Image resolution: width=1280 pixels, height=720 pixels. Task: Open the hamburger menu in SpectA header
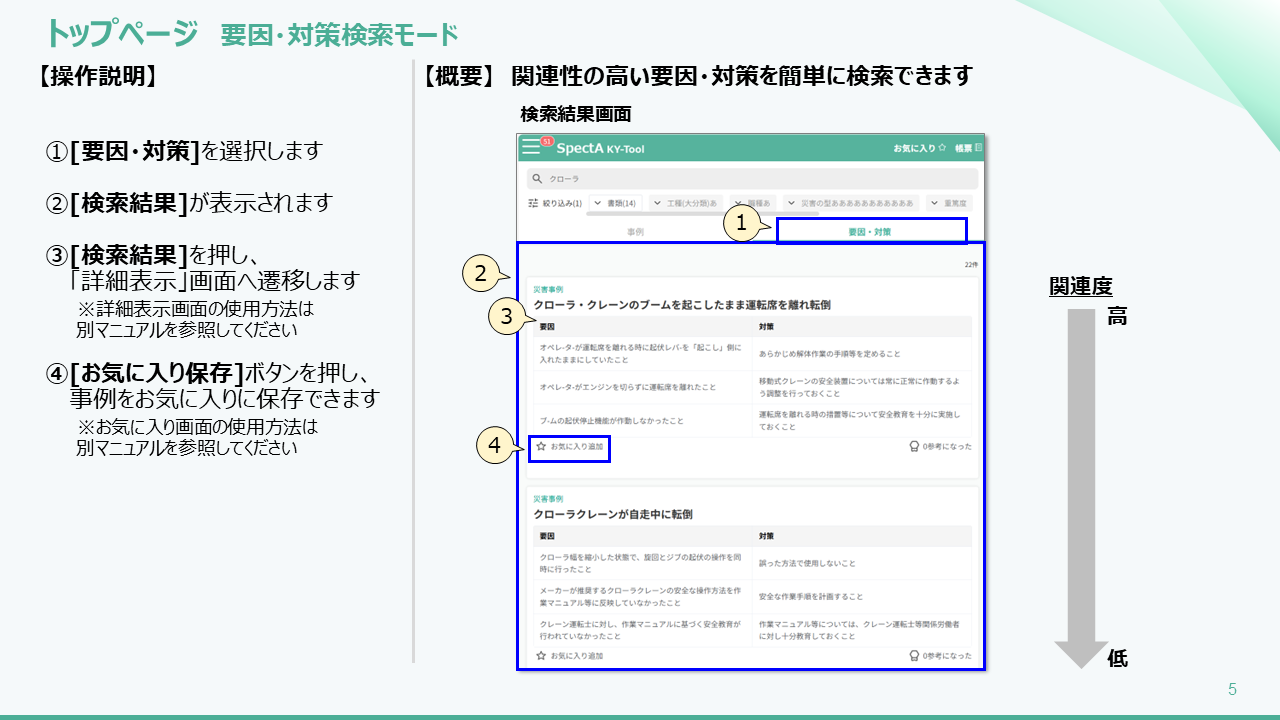(531, 148)
